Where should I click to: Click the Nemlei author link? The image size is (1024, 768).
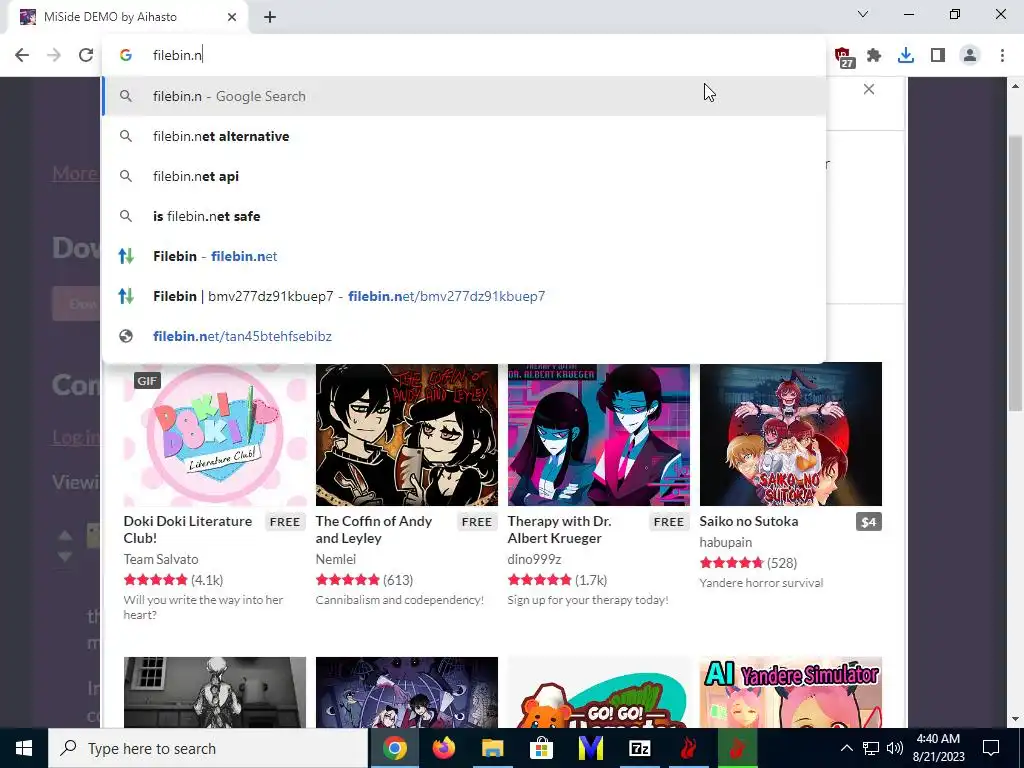[336, 559]
